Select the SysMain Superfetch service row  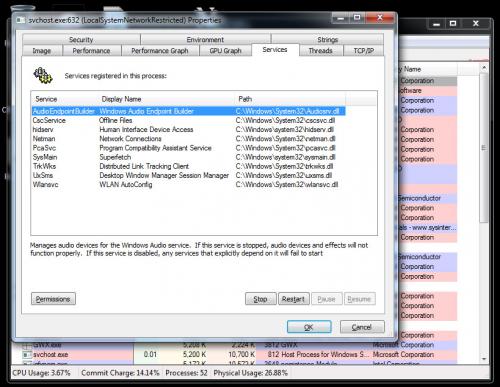click(x=188, y=157)
